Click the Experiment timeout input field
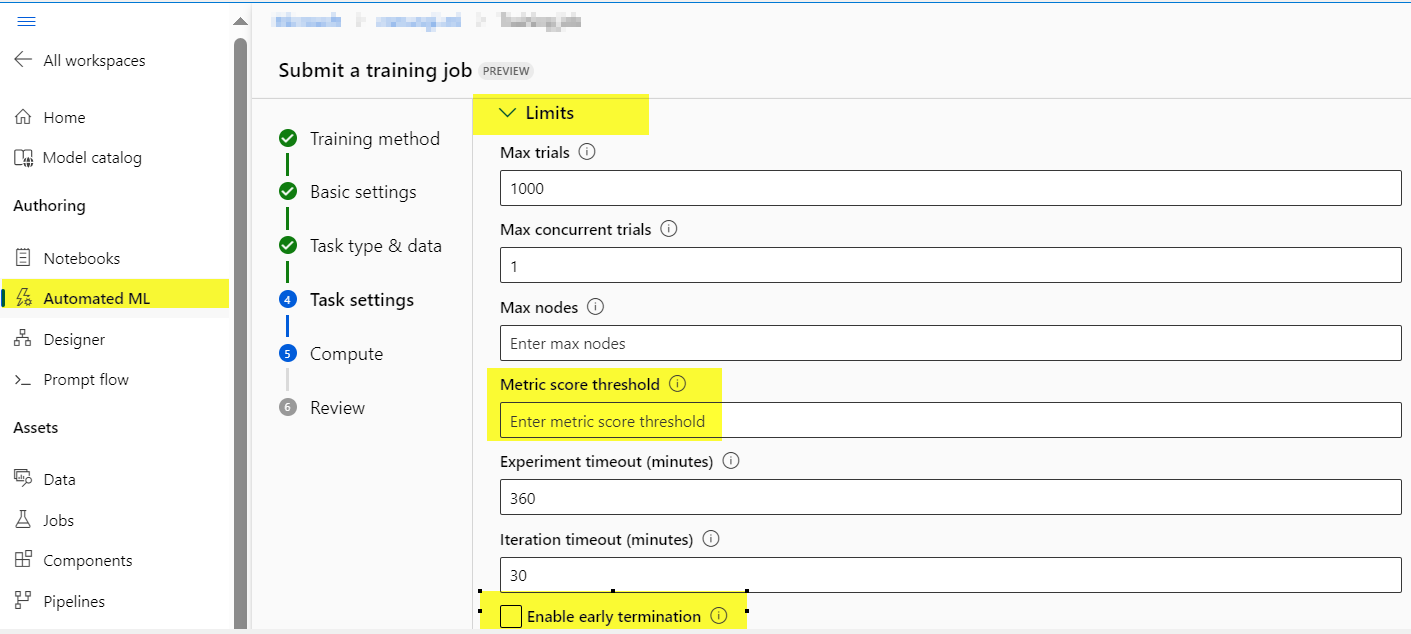The width and height of the screenshot is (1411, 634). [950, 498]
